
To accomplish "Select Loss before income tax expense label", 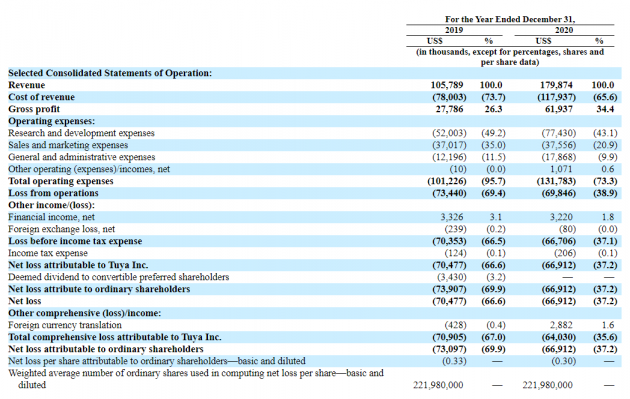I will [75, 241].
